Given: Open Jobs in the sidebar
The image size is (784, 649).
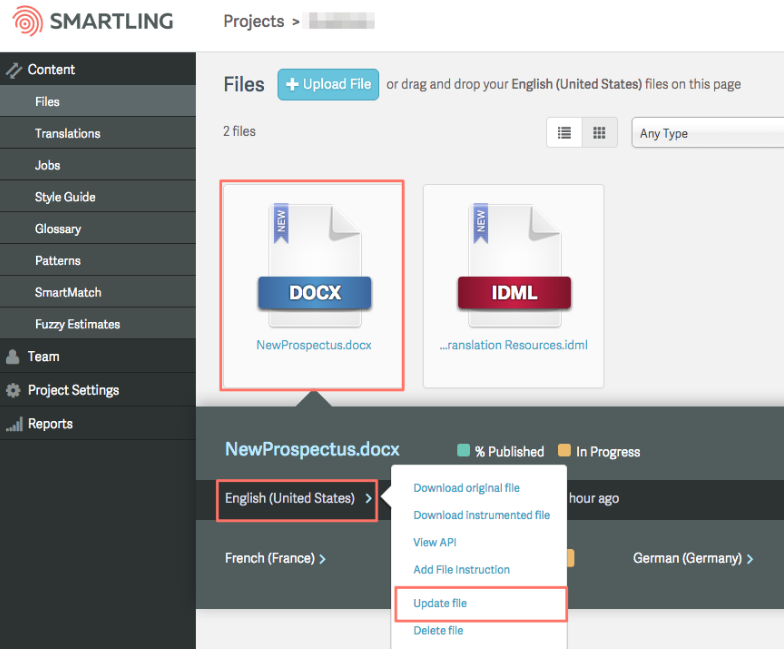Looking at the screenshot, I should pos(98,165).
